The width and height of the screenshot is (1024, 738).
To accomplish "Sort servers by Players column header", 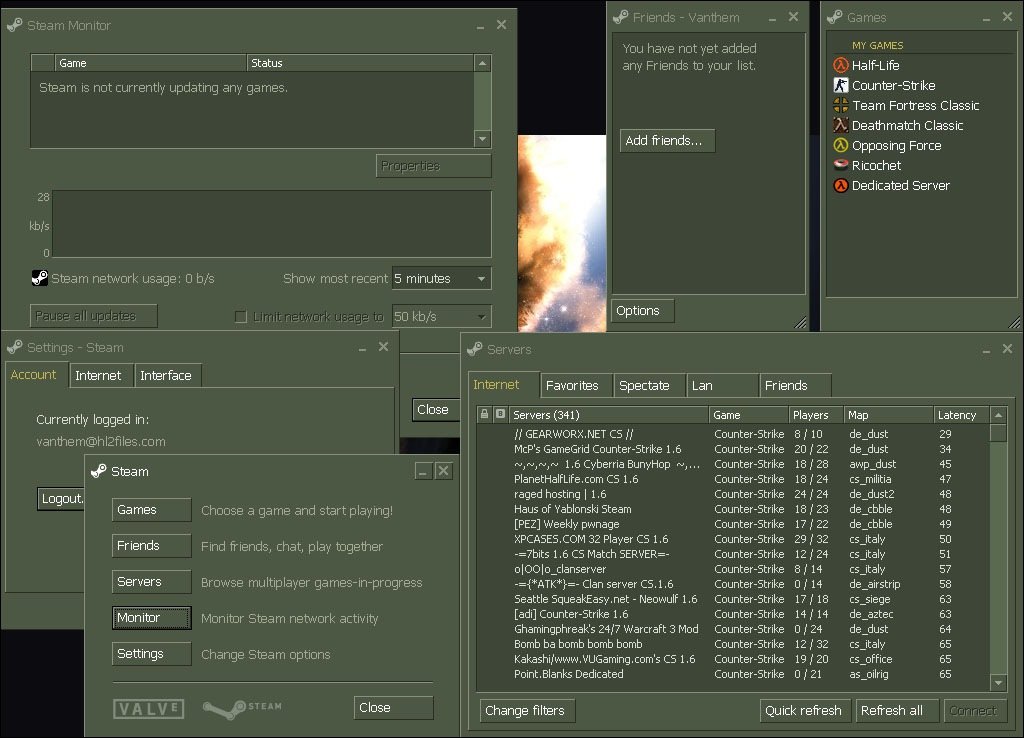I will pos(814,415).
